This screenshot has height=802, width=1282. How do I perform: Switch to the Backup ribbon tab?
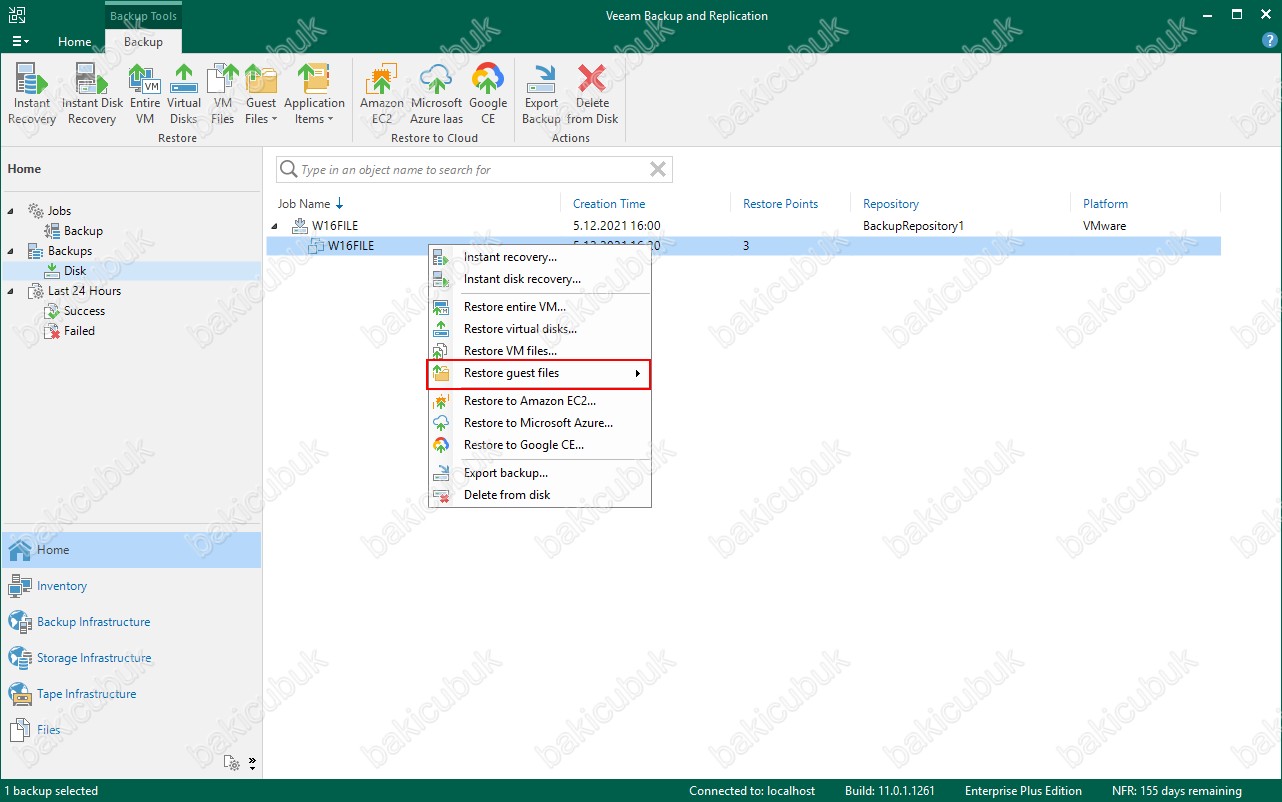coord(143,42)
